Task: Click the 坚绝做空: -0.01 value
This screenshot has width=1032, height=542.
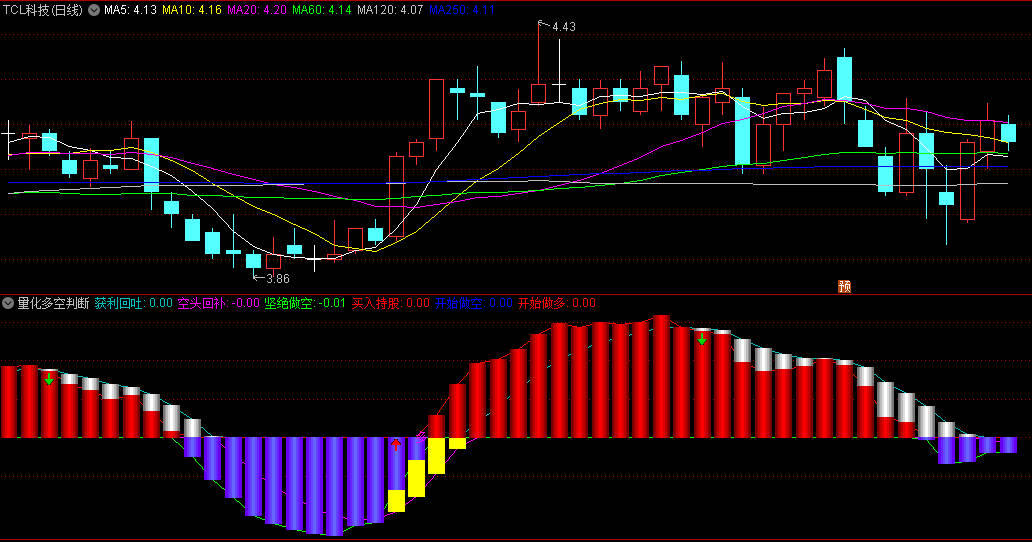Action: click(305, 303)
